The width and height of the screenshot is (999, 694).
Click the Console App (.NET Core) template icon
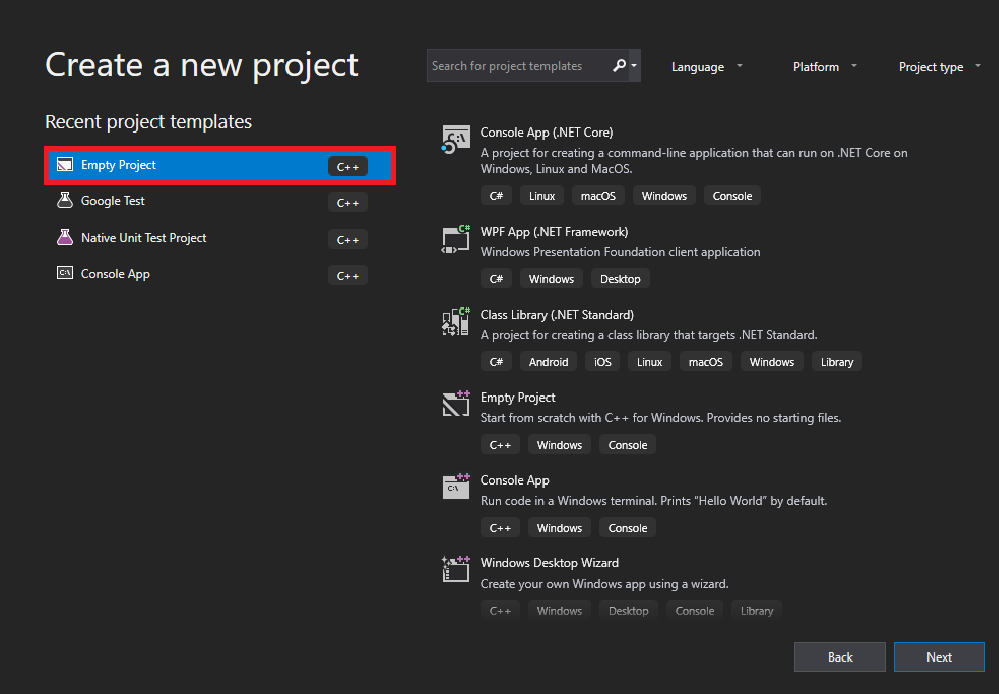(455, 139)
